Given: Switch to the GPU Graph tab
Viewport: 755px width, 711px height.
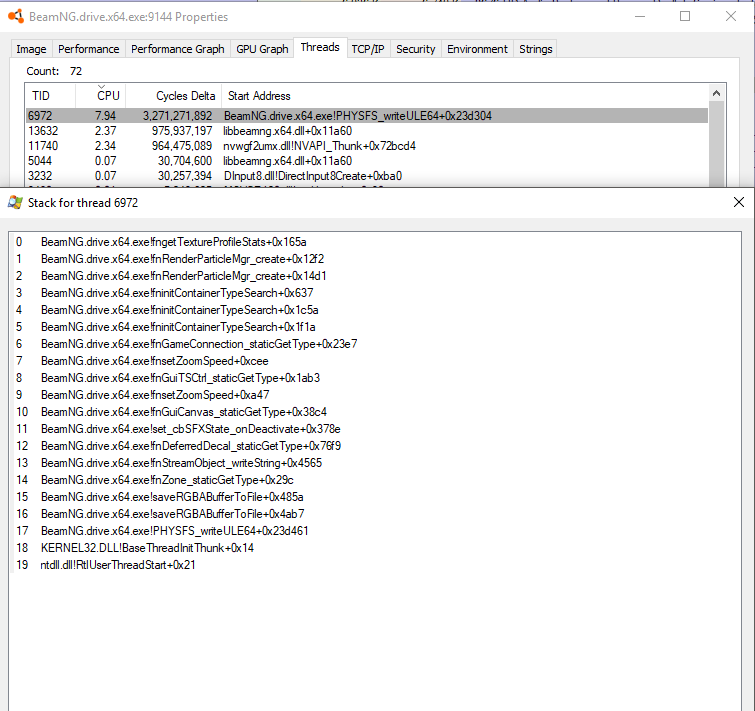Looking at the screenshot, I should (x=262, y=49).
